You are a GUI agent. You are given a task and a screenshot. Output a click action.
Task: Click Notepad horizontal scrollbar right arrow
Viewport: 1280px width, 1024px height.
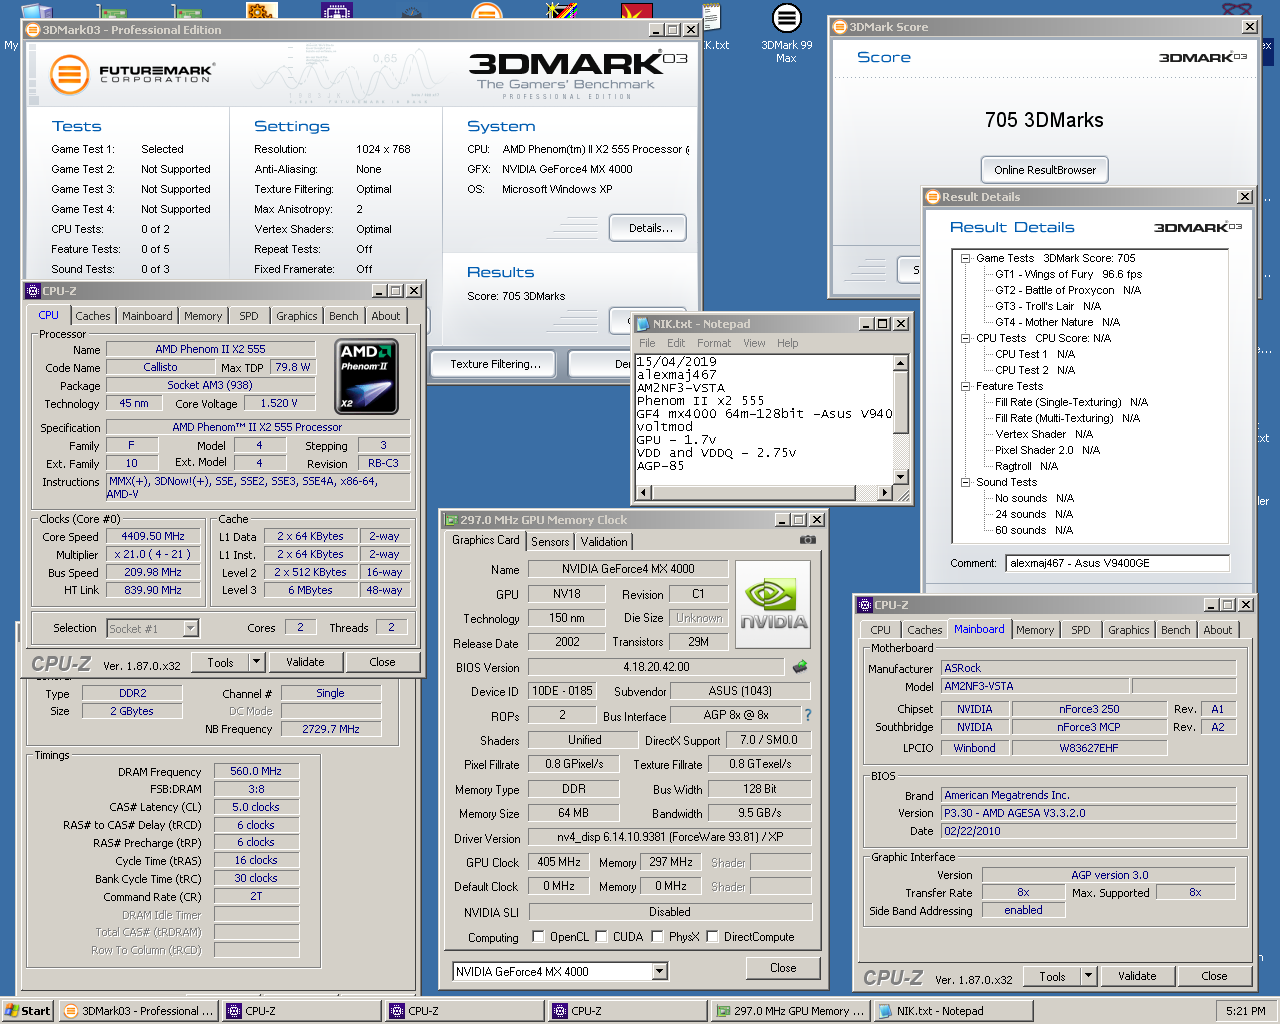(x=884, y=492)
